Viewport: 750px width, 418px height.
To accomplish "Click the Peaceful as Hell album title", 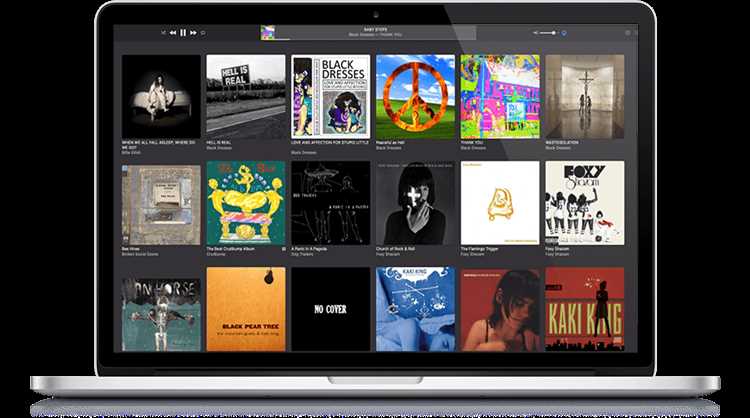I will pos(390,143).
